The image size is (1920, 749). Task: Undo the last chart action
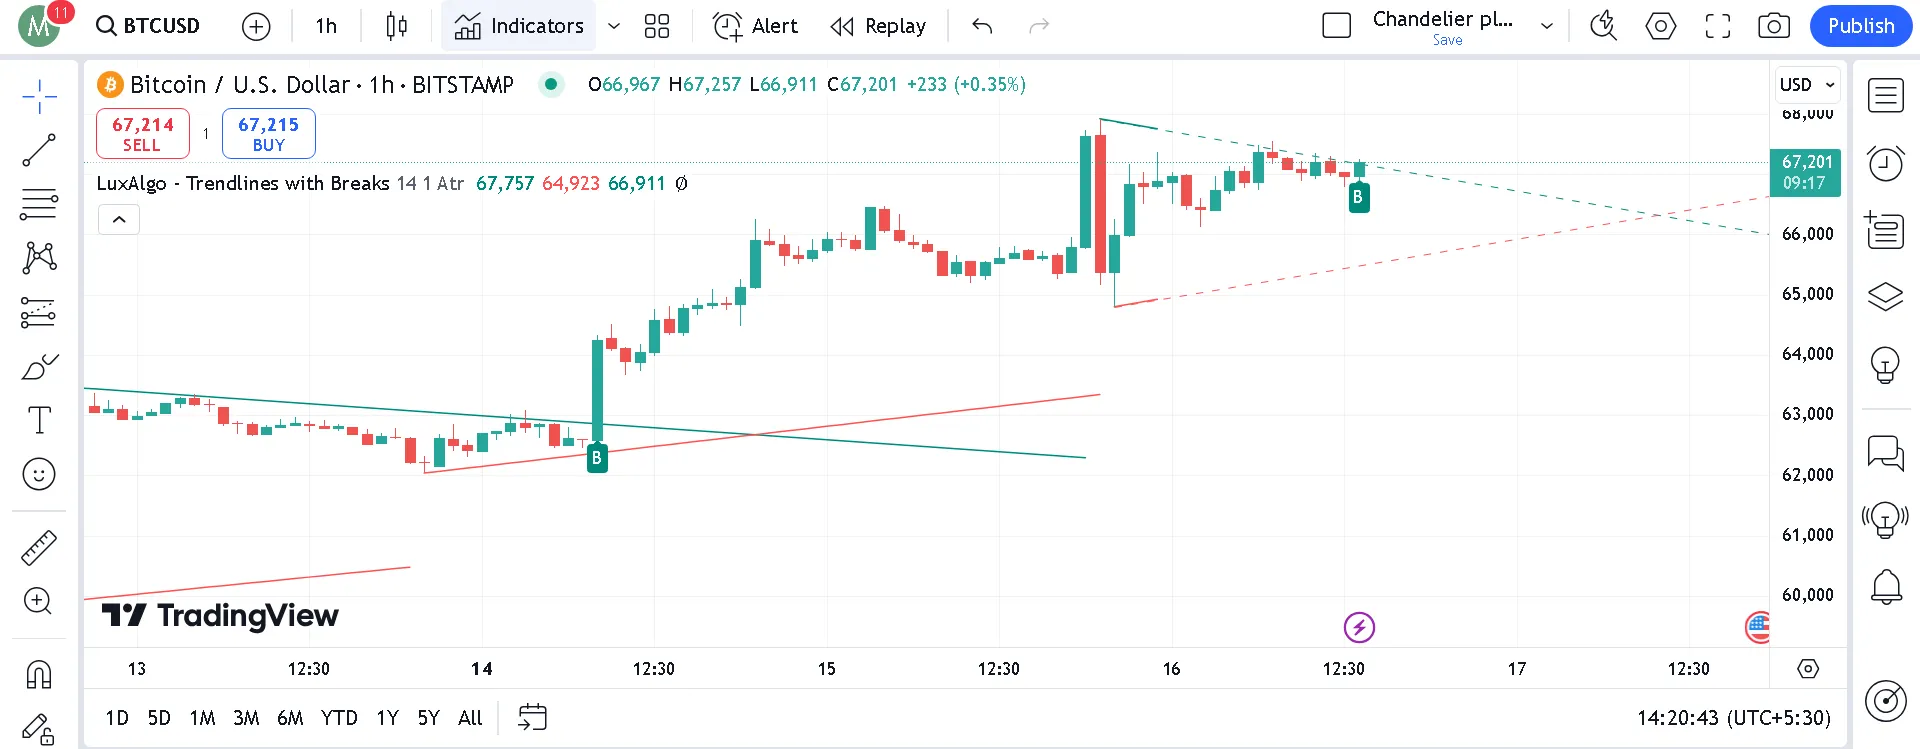point(981,26)
